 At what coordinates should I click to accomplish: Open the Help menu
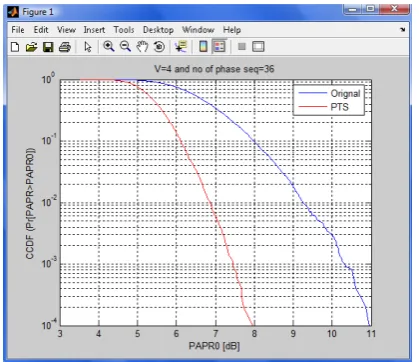coord(232,30)
